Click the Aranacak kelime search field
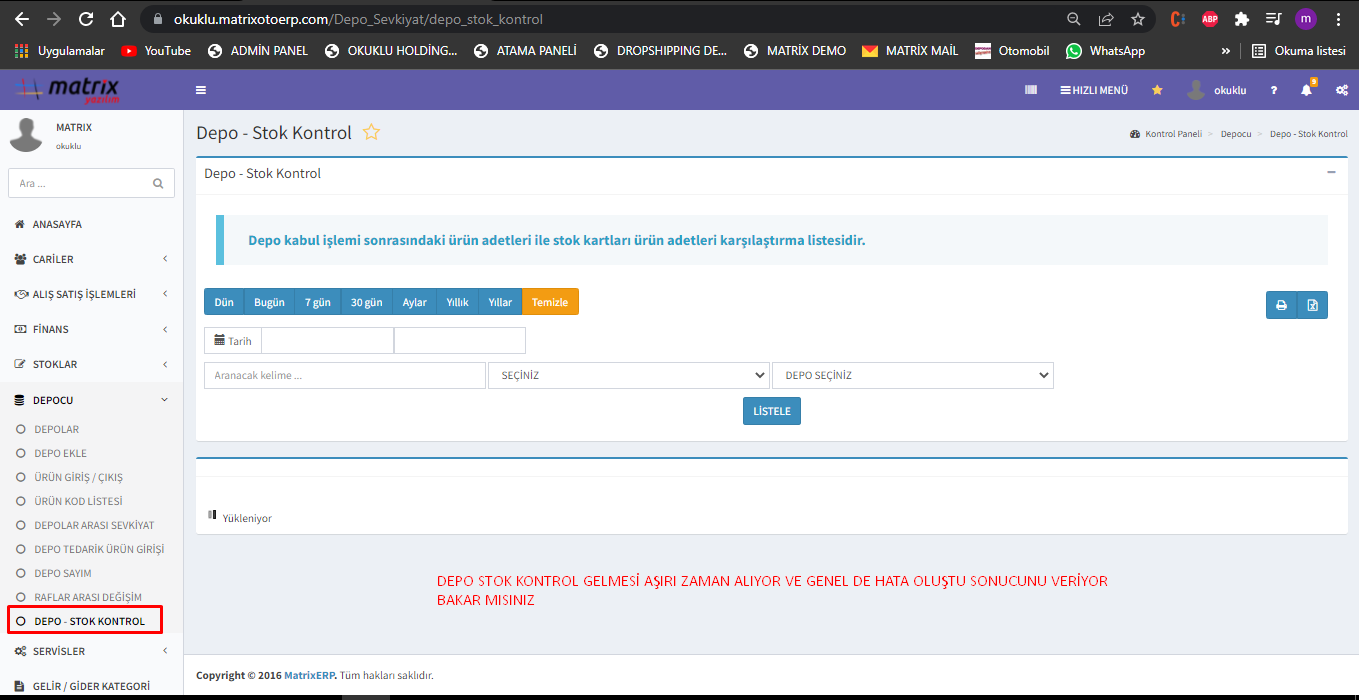1359x700 pixels. coord(344,375)
